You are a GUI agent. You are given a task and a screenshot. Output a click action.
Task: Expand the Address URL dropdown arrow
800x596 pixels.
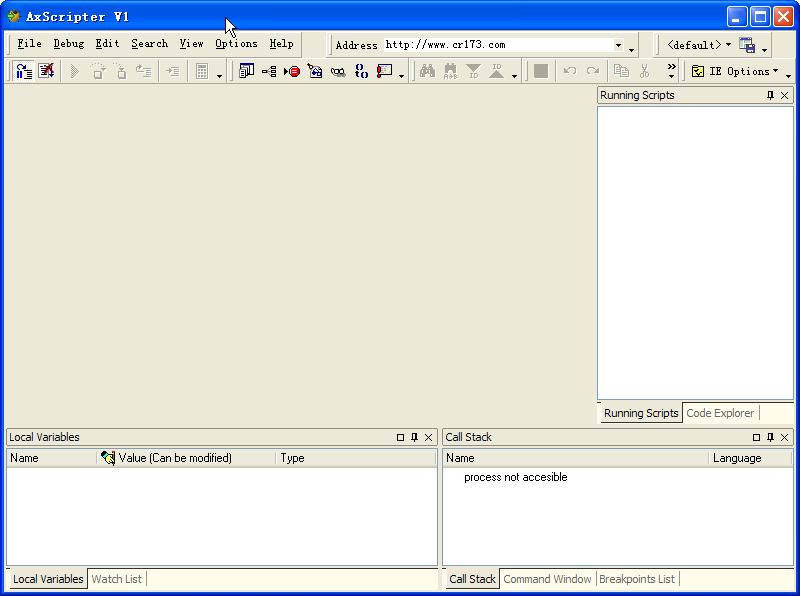tap(618, 46)
